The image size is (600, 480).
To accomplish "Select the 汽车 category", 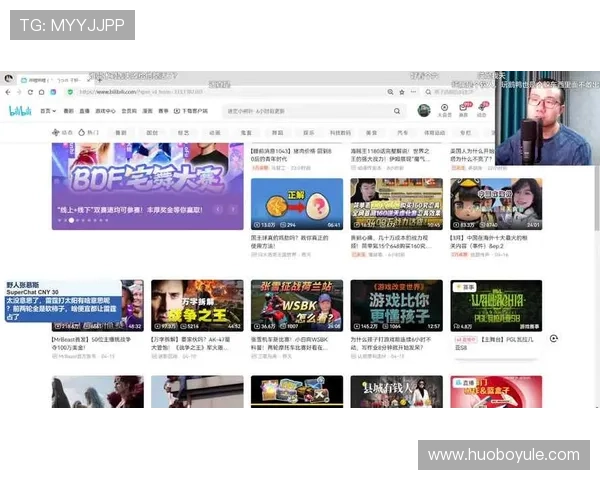I will pyautogui.click(x=403, y=133).
